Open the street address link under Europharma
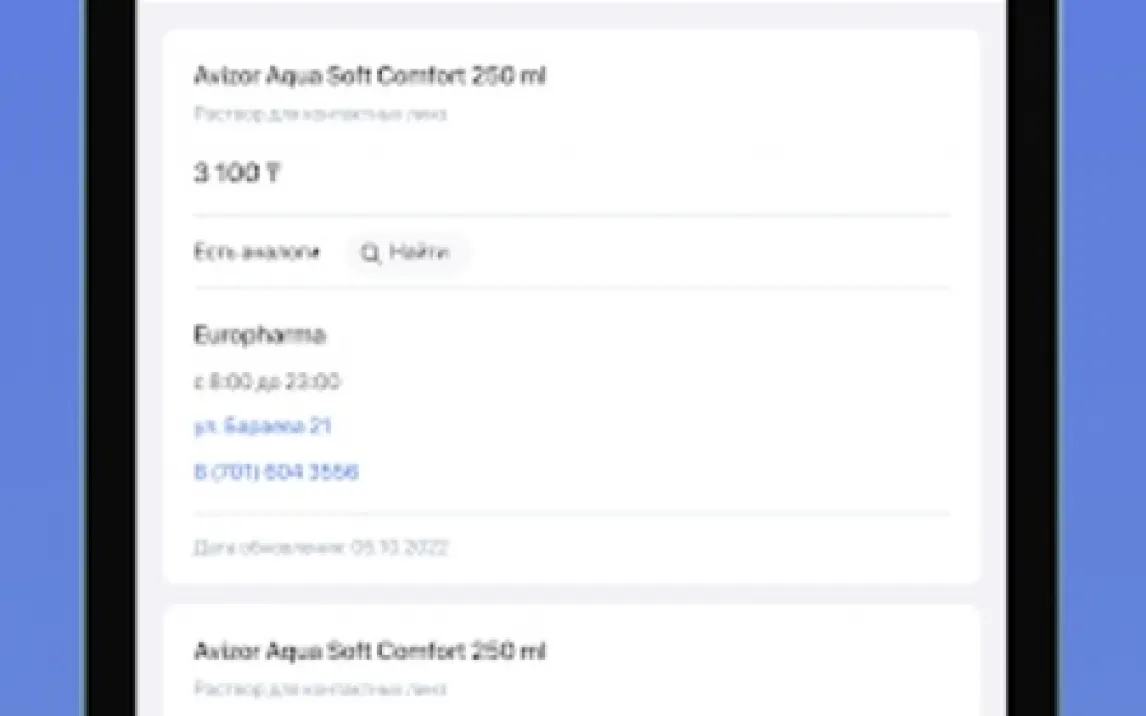The width and height of the screenshot is (1146, 716). pyautogui.click(x=262, y=426)
